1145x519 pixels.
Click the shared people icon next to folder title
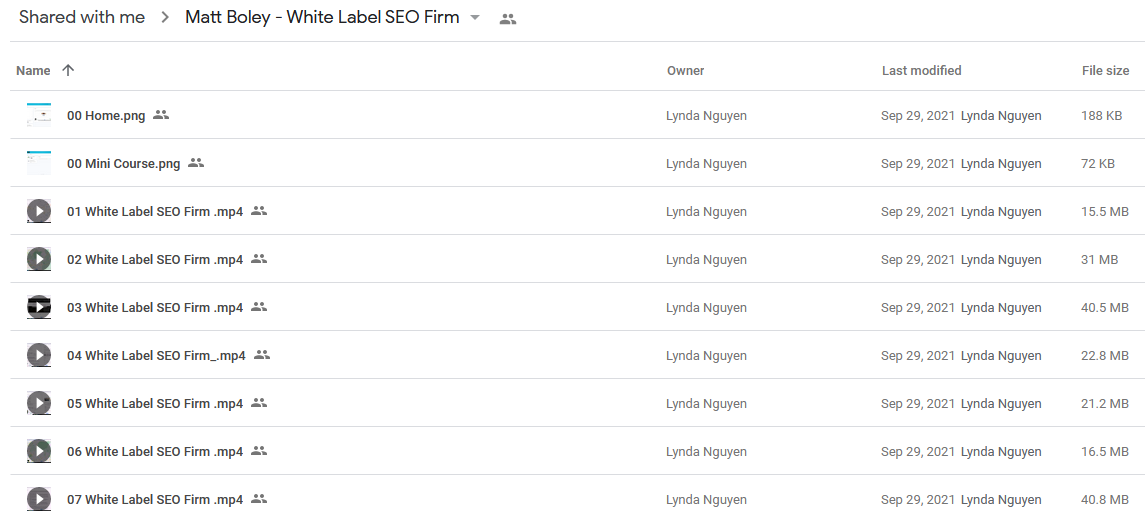coord(508,20)
